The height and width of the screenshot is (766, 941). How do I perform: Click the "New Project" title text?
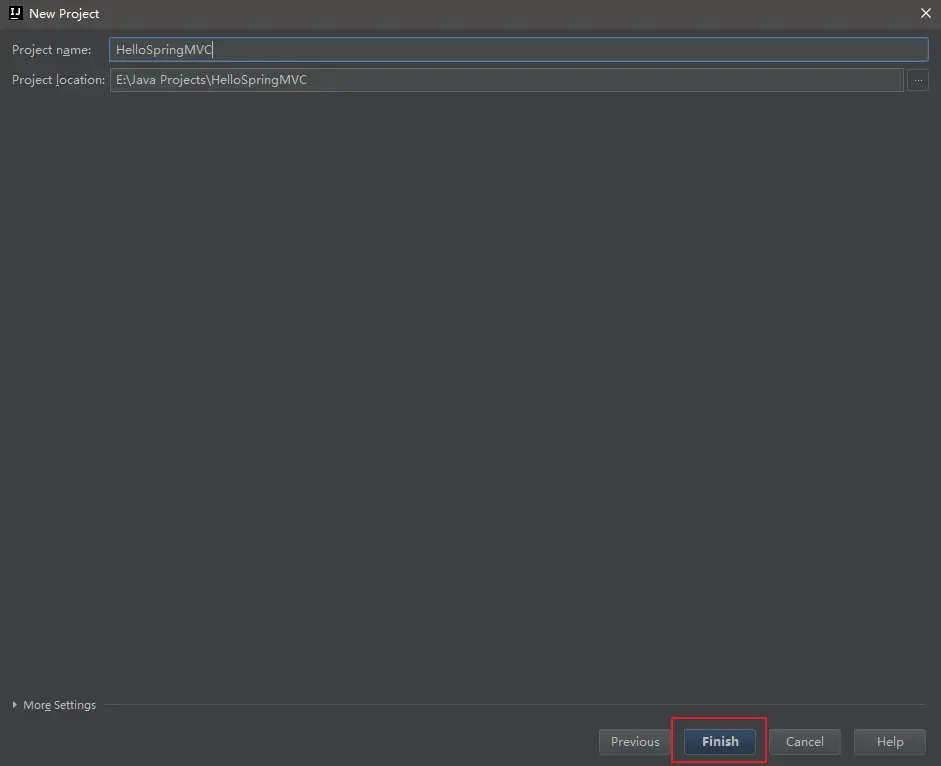pyautogui.click(x=64, y=14)
